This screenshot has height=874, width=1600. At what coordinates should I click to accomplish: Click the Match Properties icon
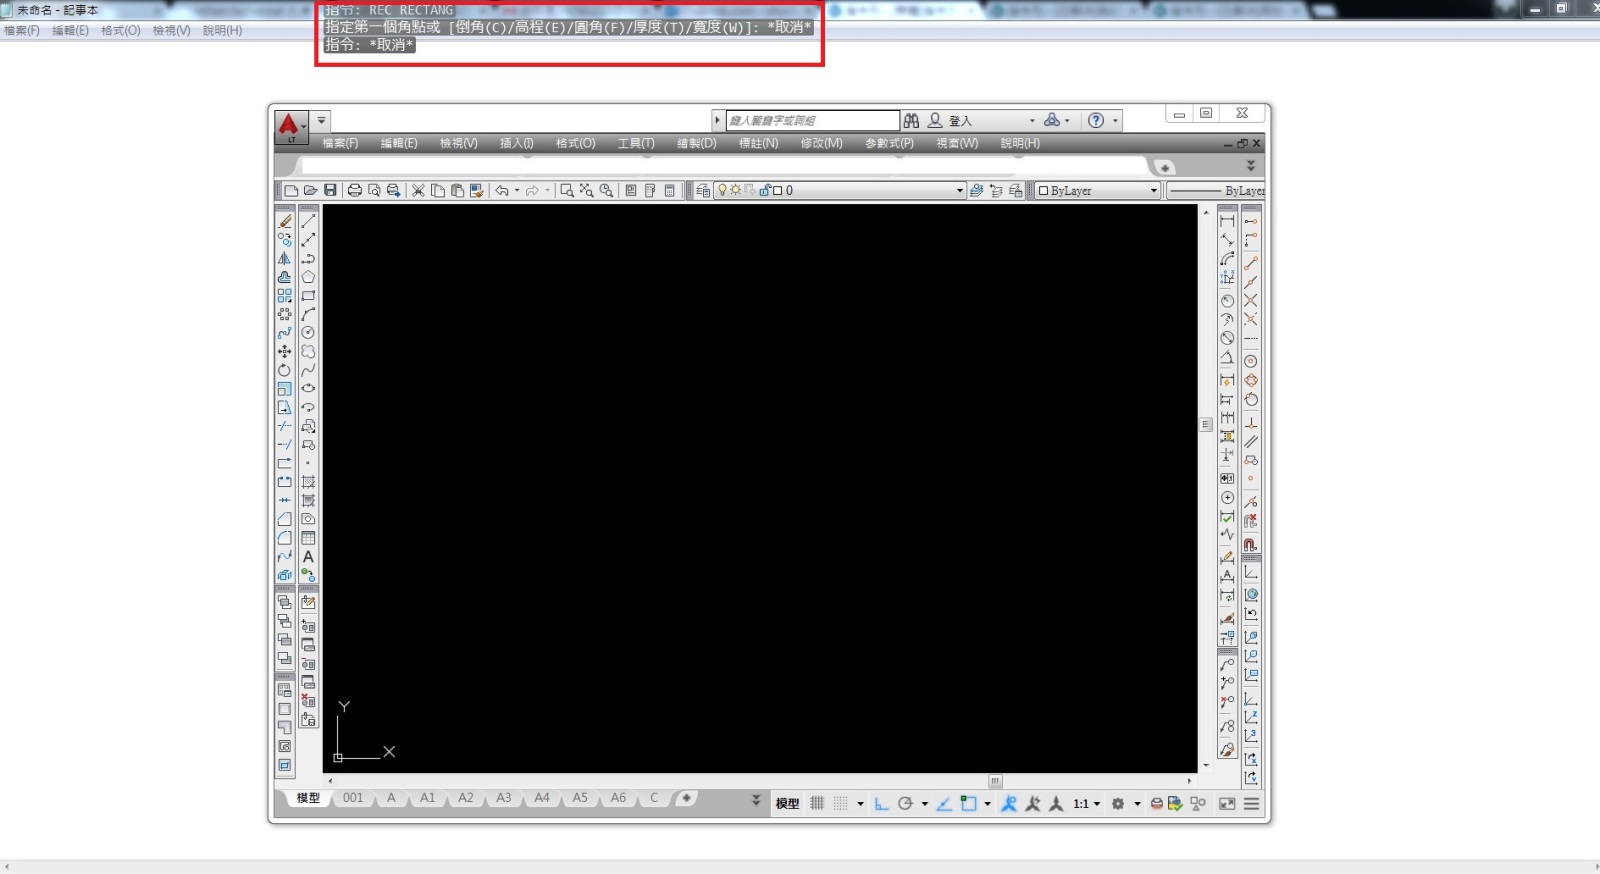point(477,190)
